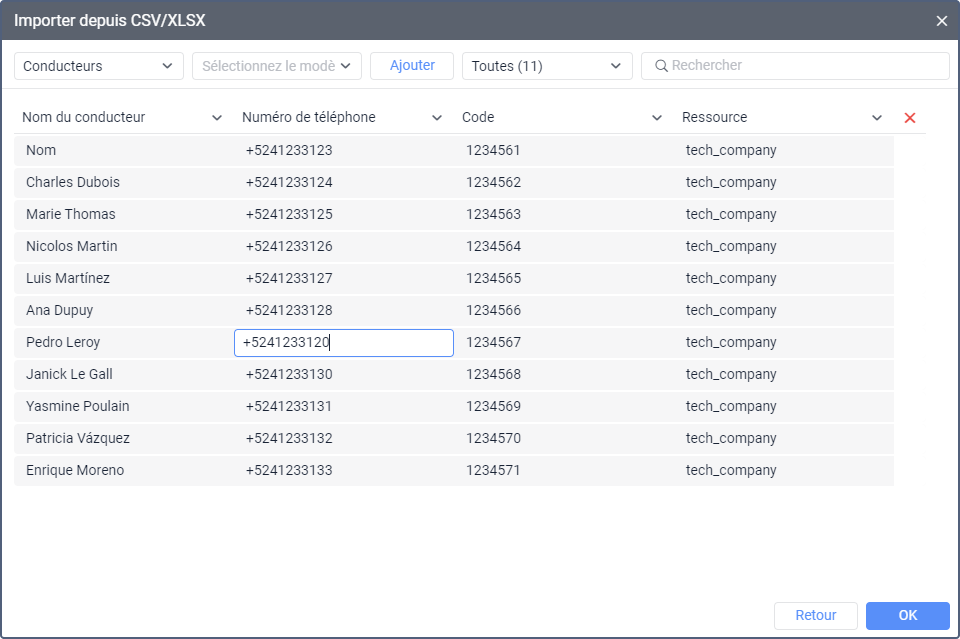The image size is (960, 639).
Task: Select the Enrique Moreno name cell
Action: point(75,470)
